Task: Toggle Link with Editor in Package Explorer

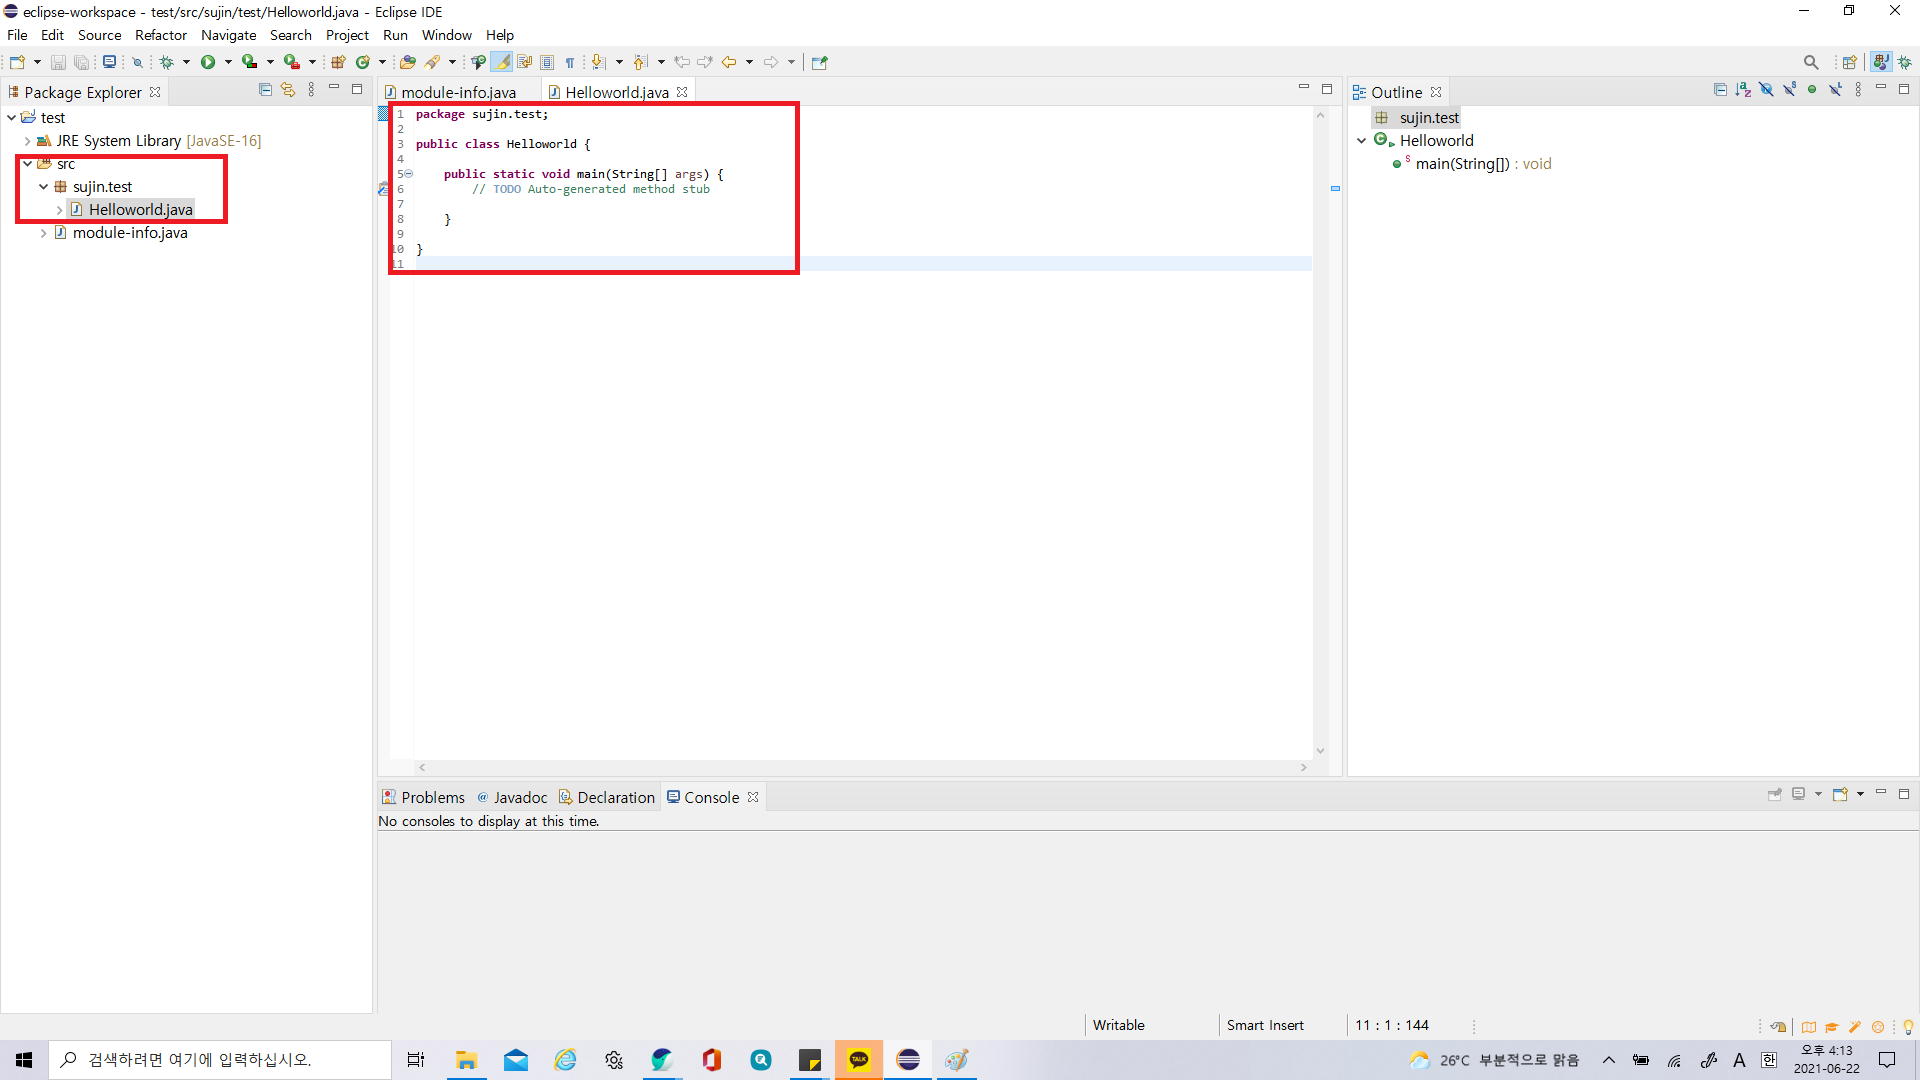Action: (288, 90)
